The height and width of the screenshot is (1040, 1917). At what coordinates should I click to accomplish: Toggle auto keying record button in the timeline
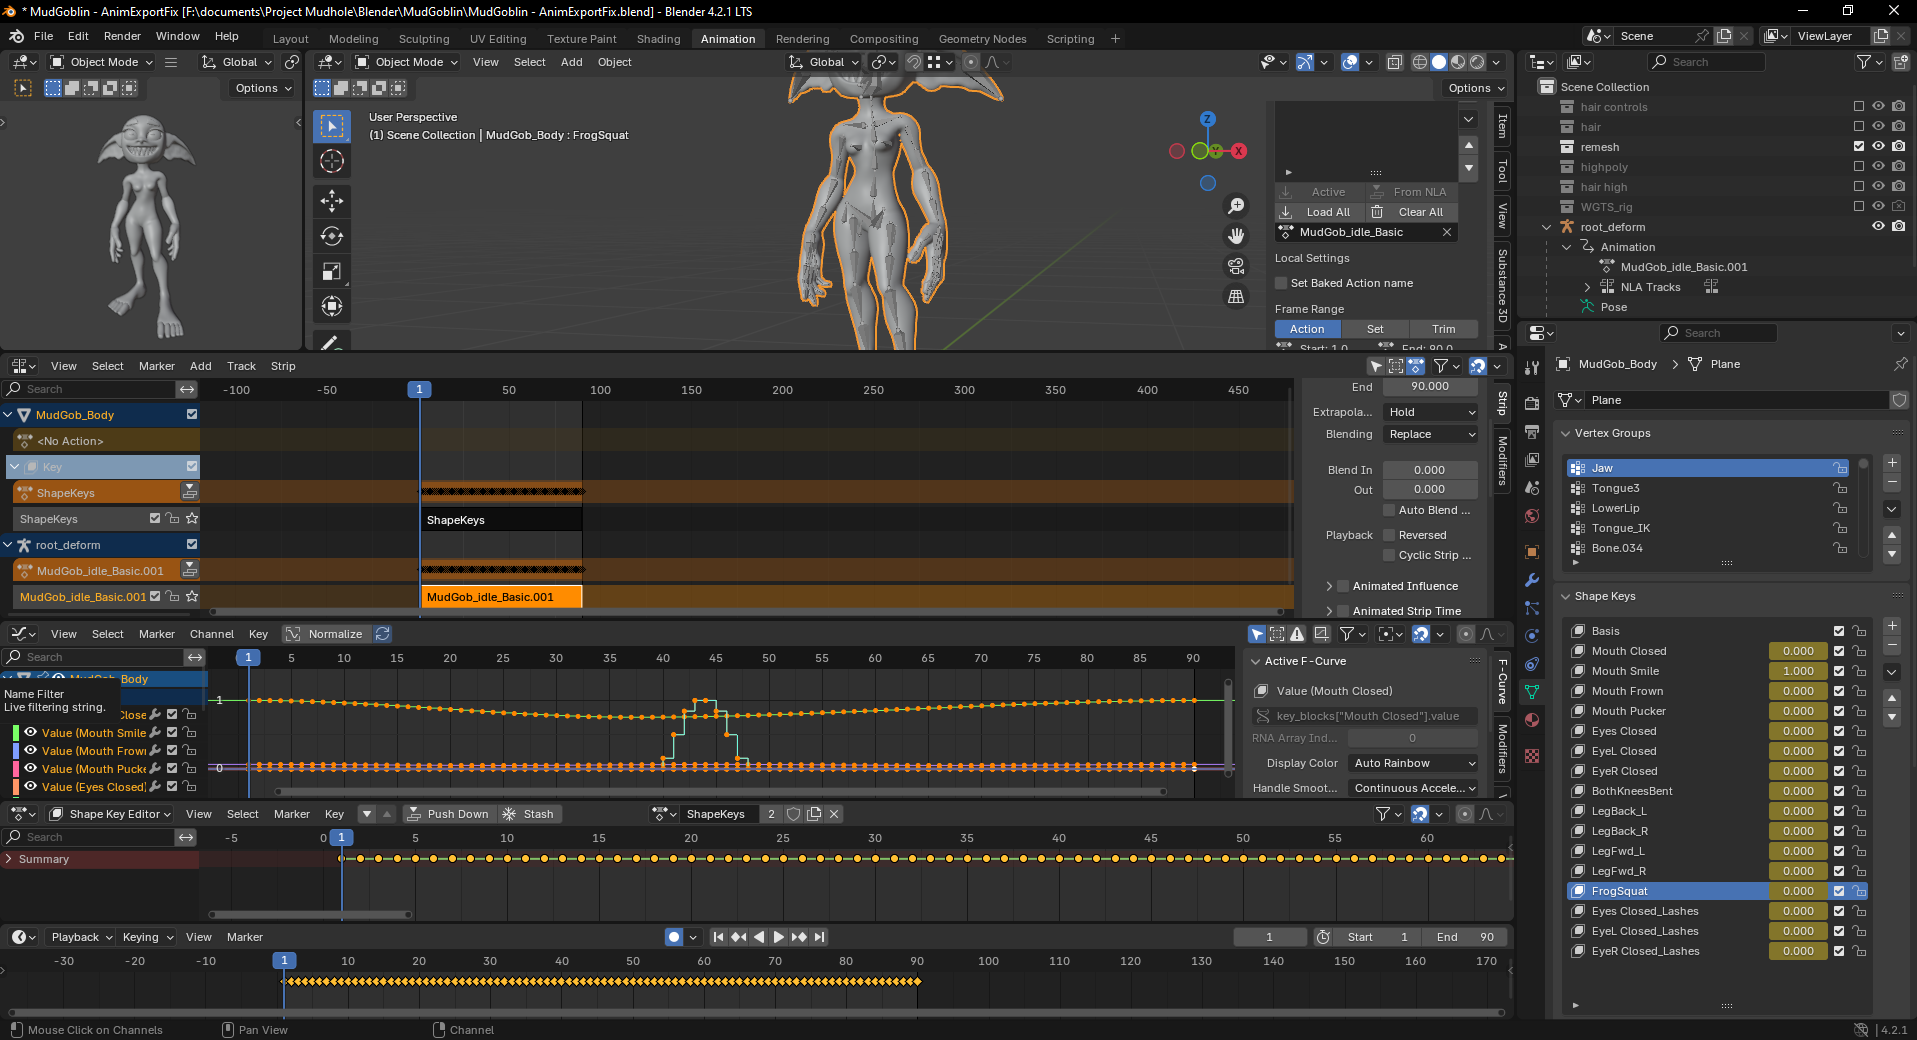(674, 937)
